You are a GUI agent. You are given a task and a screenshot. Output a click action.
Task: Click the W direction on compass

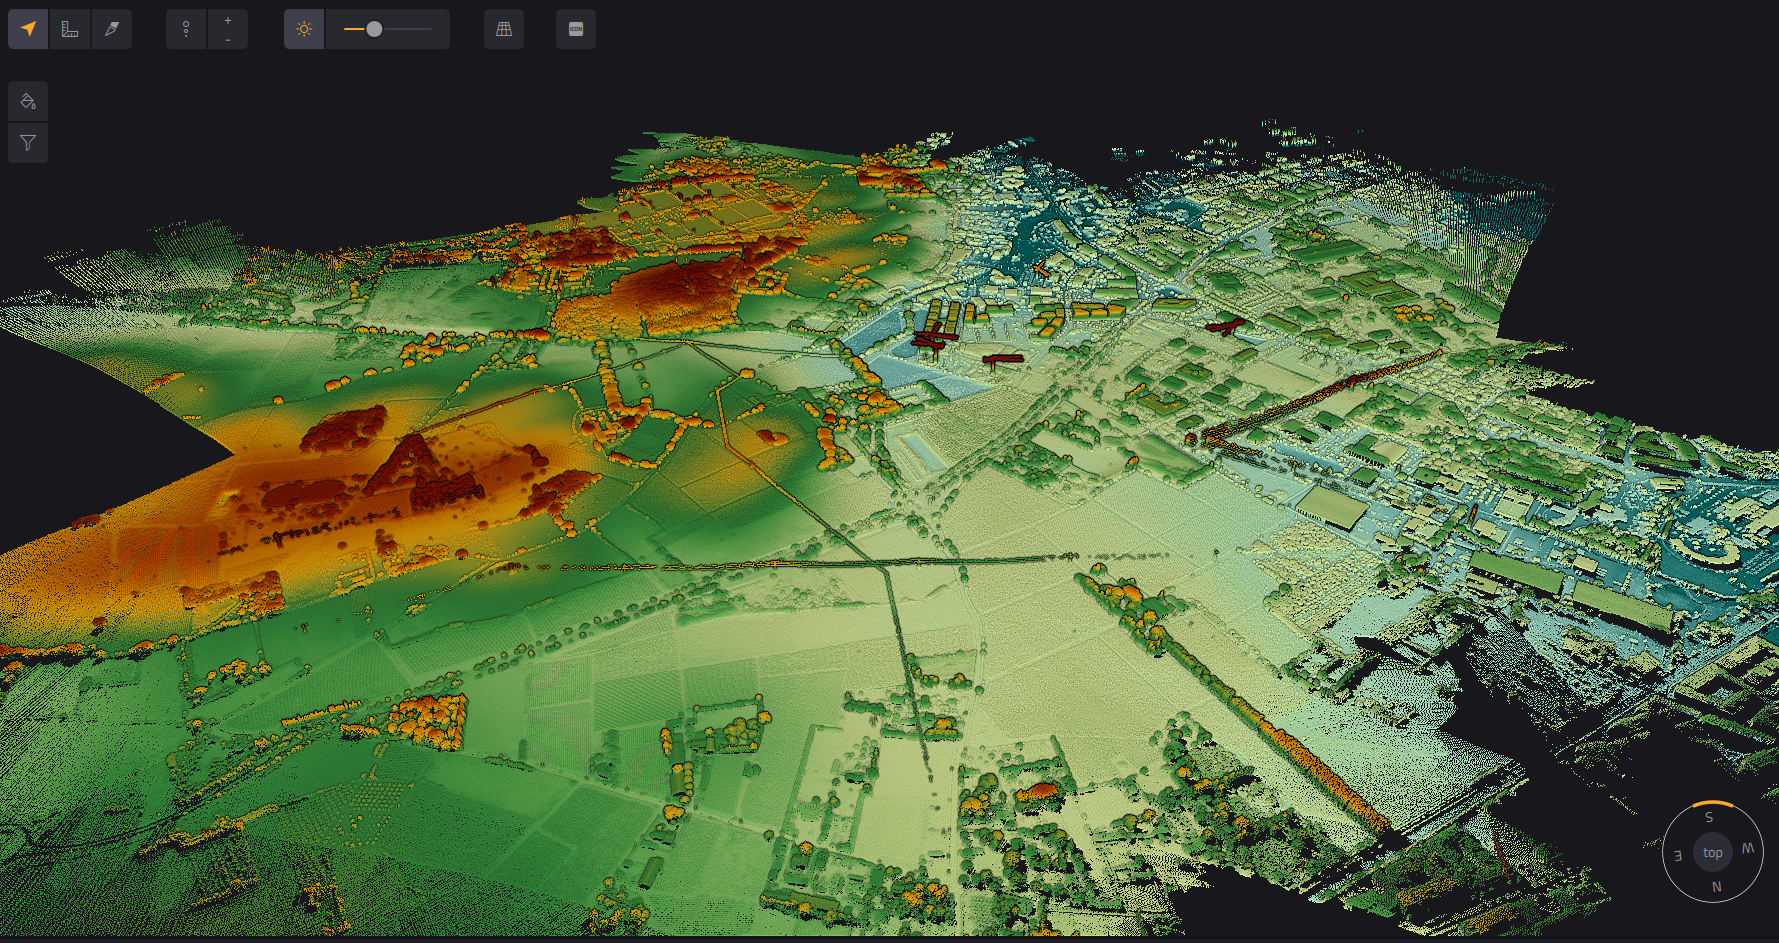pos(1748,848)
